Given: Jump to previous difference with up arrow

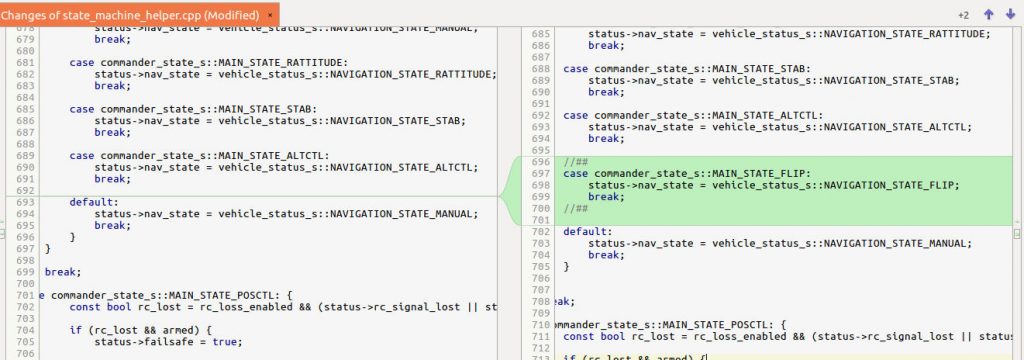Looking at the screenshot, I should pos(988,14).
